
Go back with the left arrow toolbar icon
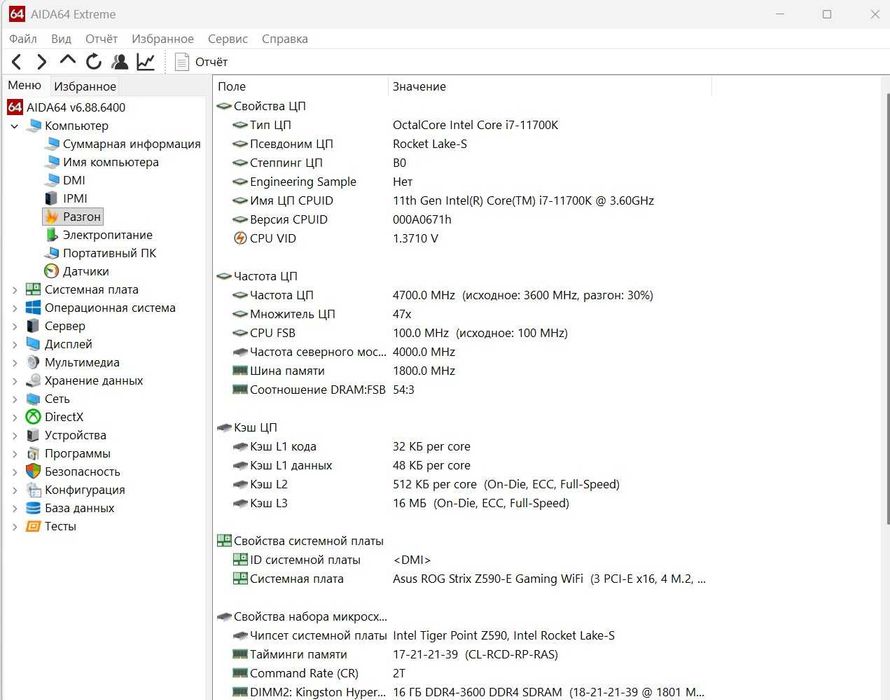click(16, 61)
